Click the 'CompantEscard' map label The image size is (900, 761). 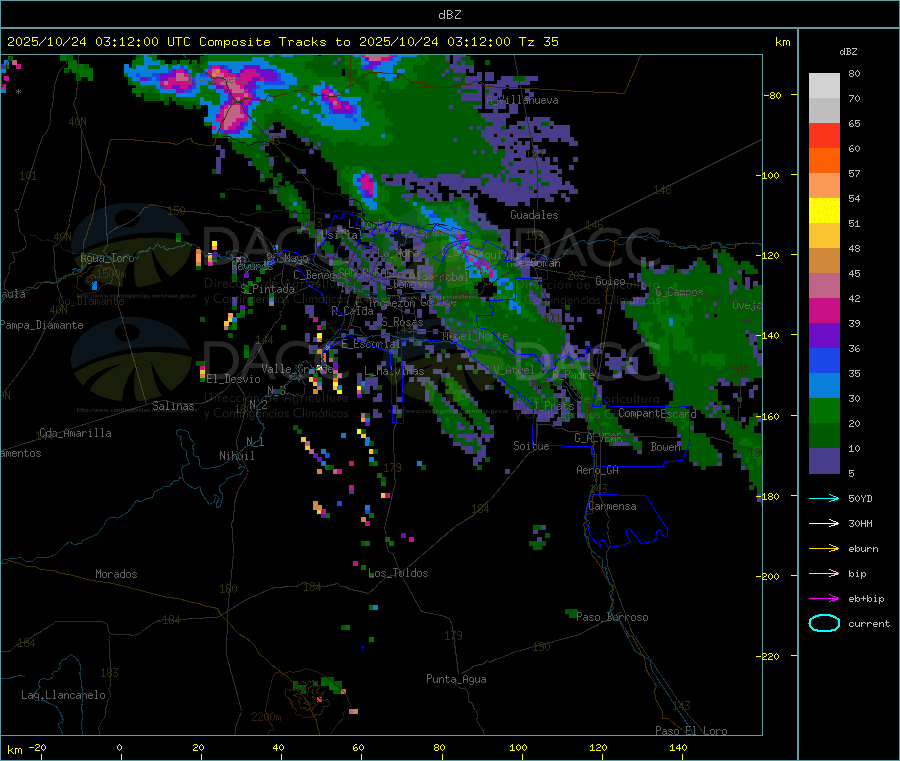tap(657, 414)
